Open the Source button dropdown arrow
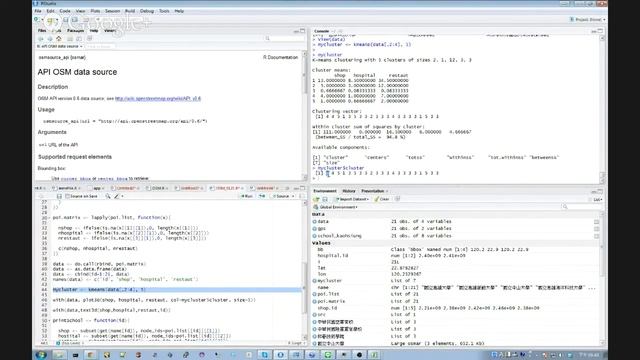 click(x=293, y=196)
